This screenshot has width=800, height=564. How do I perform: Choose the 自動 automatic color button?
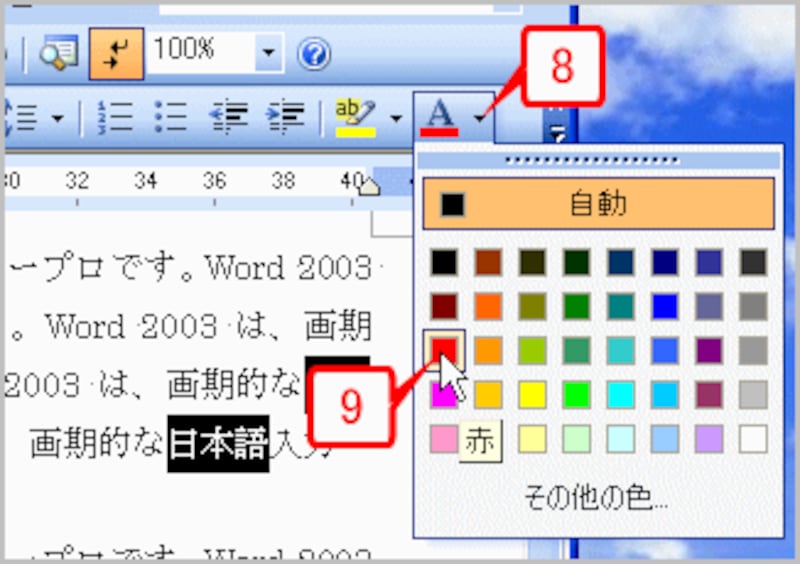pos(598,203)
